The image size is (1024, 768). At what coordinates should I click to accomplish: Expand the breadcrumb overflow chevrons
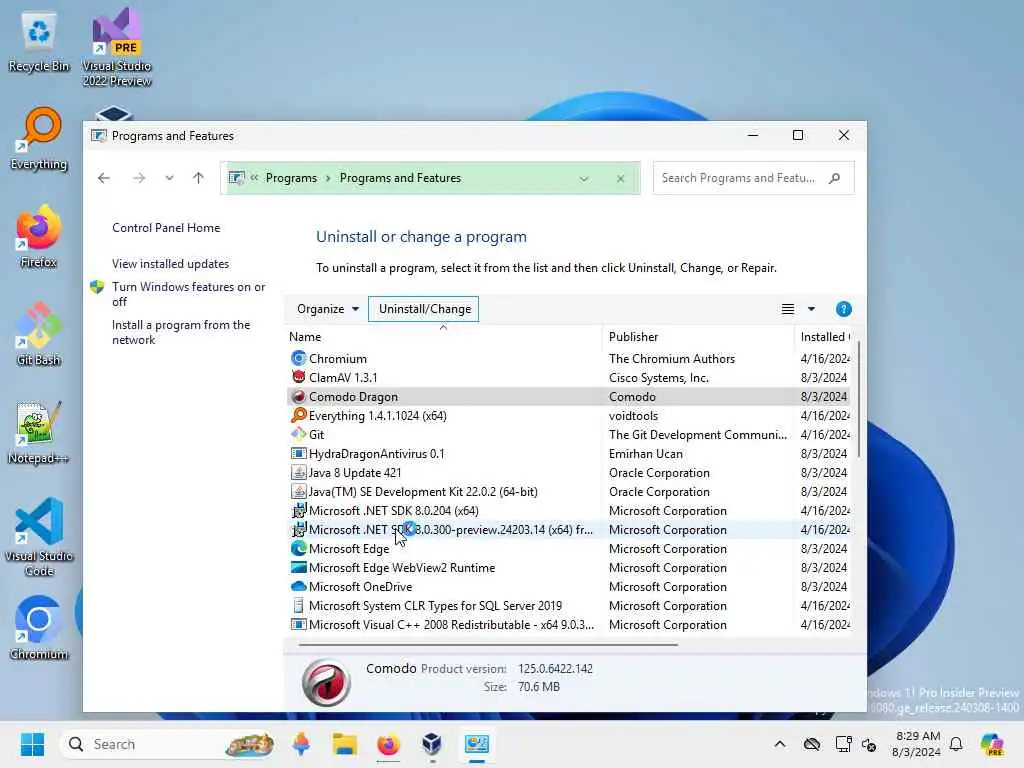(x=254, y=178)
